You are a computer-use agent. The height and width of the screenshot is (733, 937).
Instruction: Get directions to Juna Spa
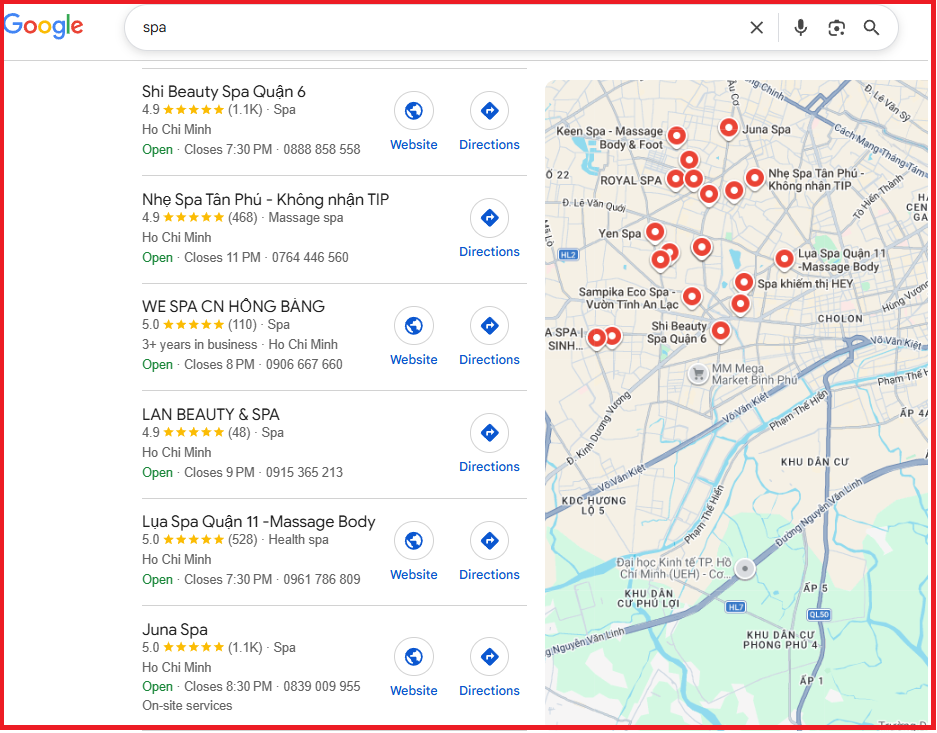click(489, 657)
